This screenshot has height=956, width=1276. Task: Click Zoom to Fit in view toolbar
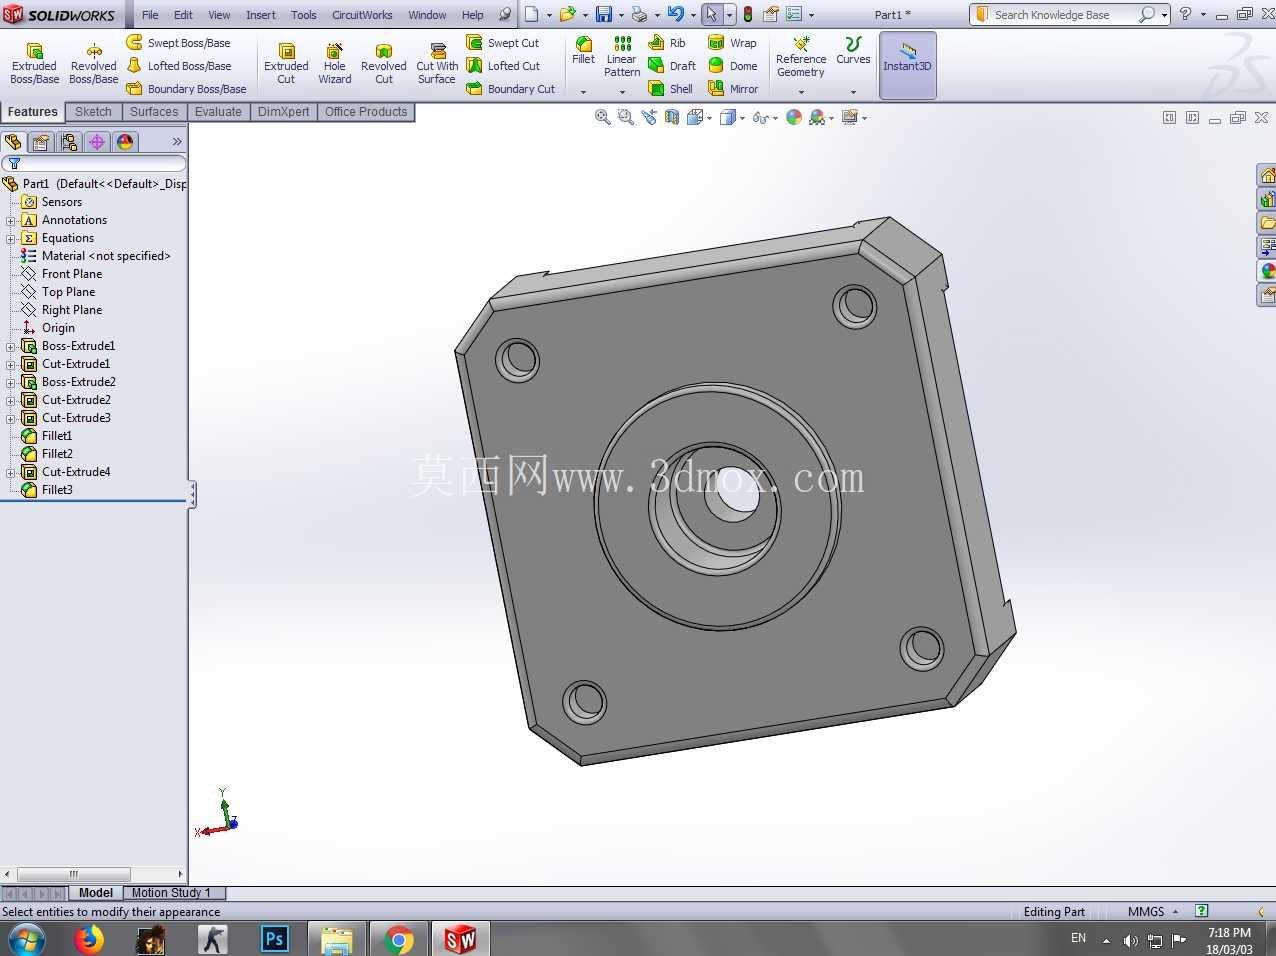[x=603, y=117]
